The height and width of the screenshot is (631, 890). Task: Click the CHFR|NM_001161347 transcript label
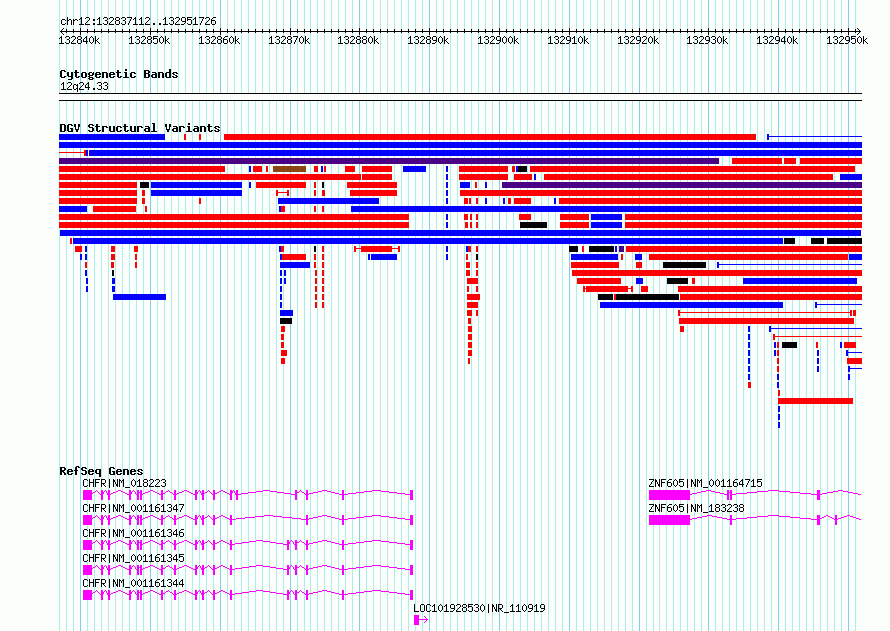pos(133,508)
